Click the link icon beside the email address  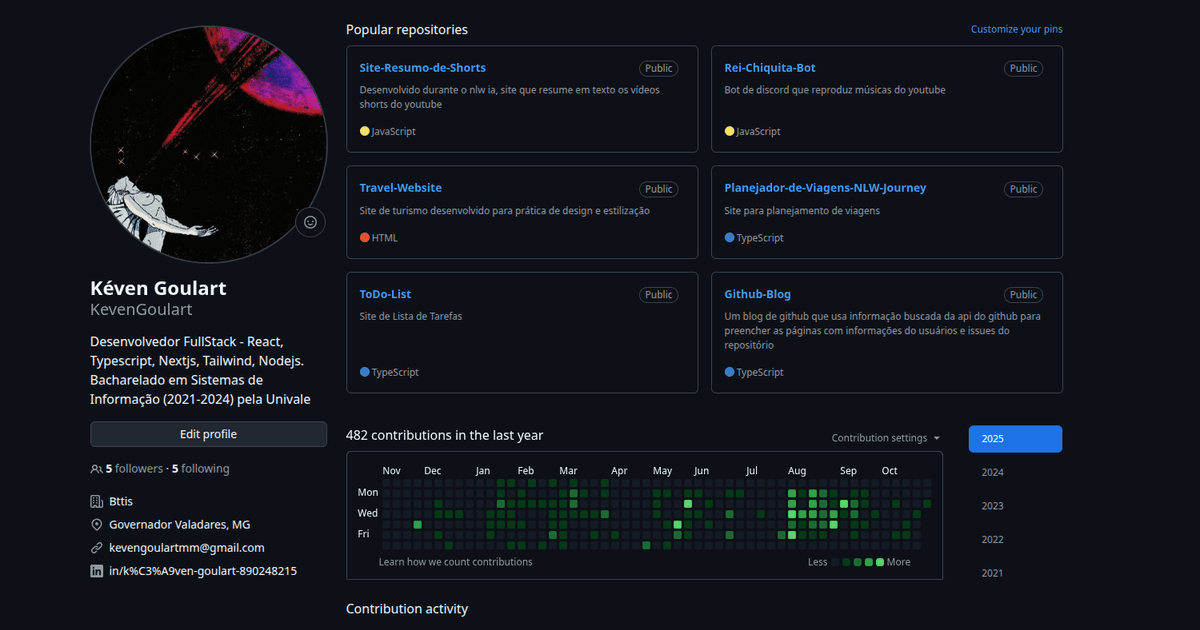coord(95,547)
